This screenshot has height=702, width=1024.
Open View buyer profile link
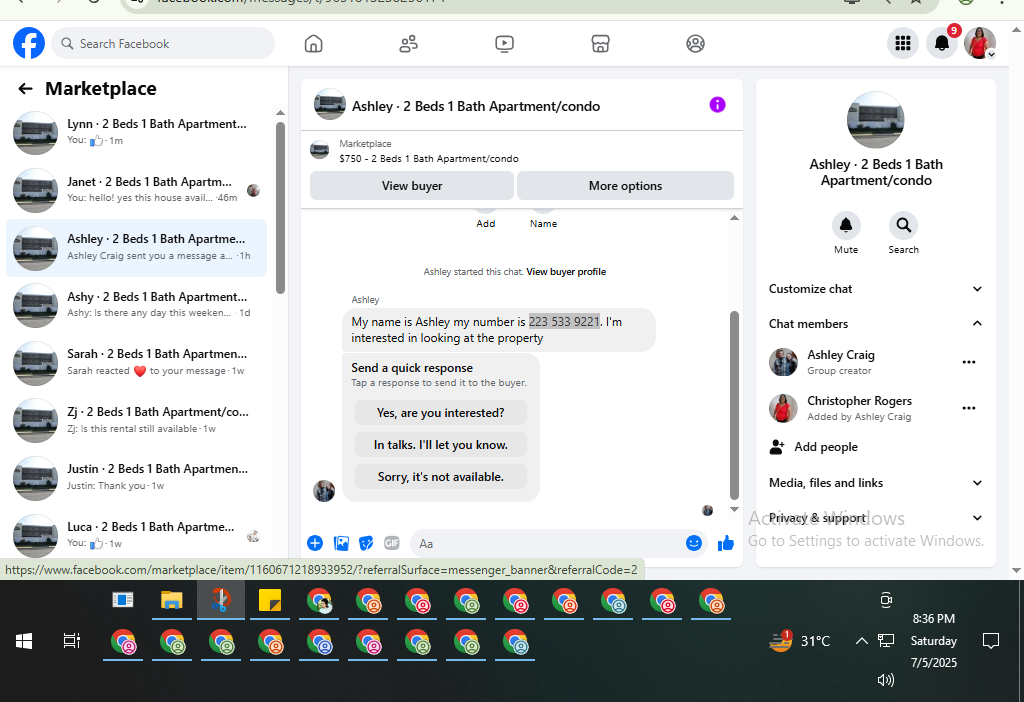566,272
